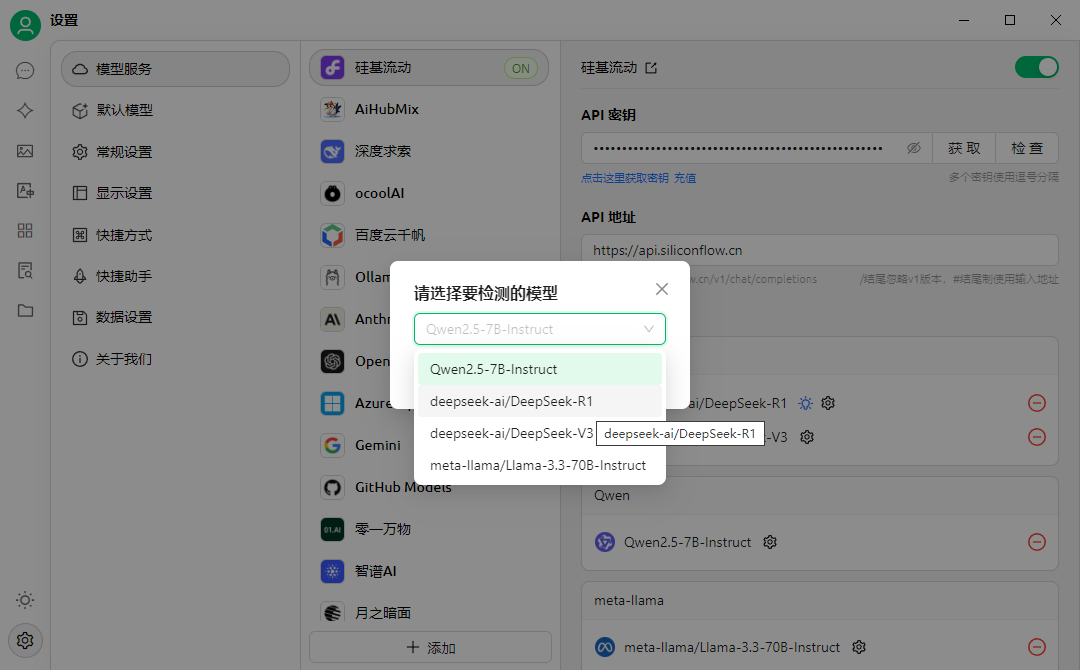
Task: Show the API key with eye icon
Action: point(913,148)
